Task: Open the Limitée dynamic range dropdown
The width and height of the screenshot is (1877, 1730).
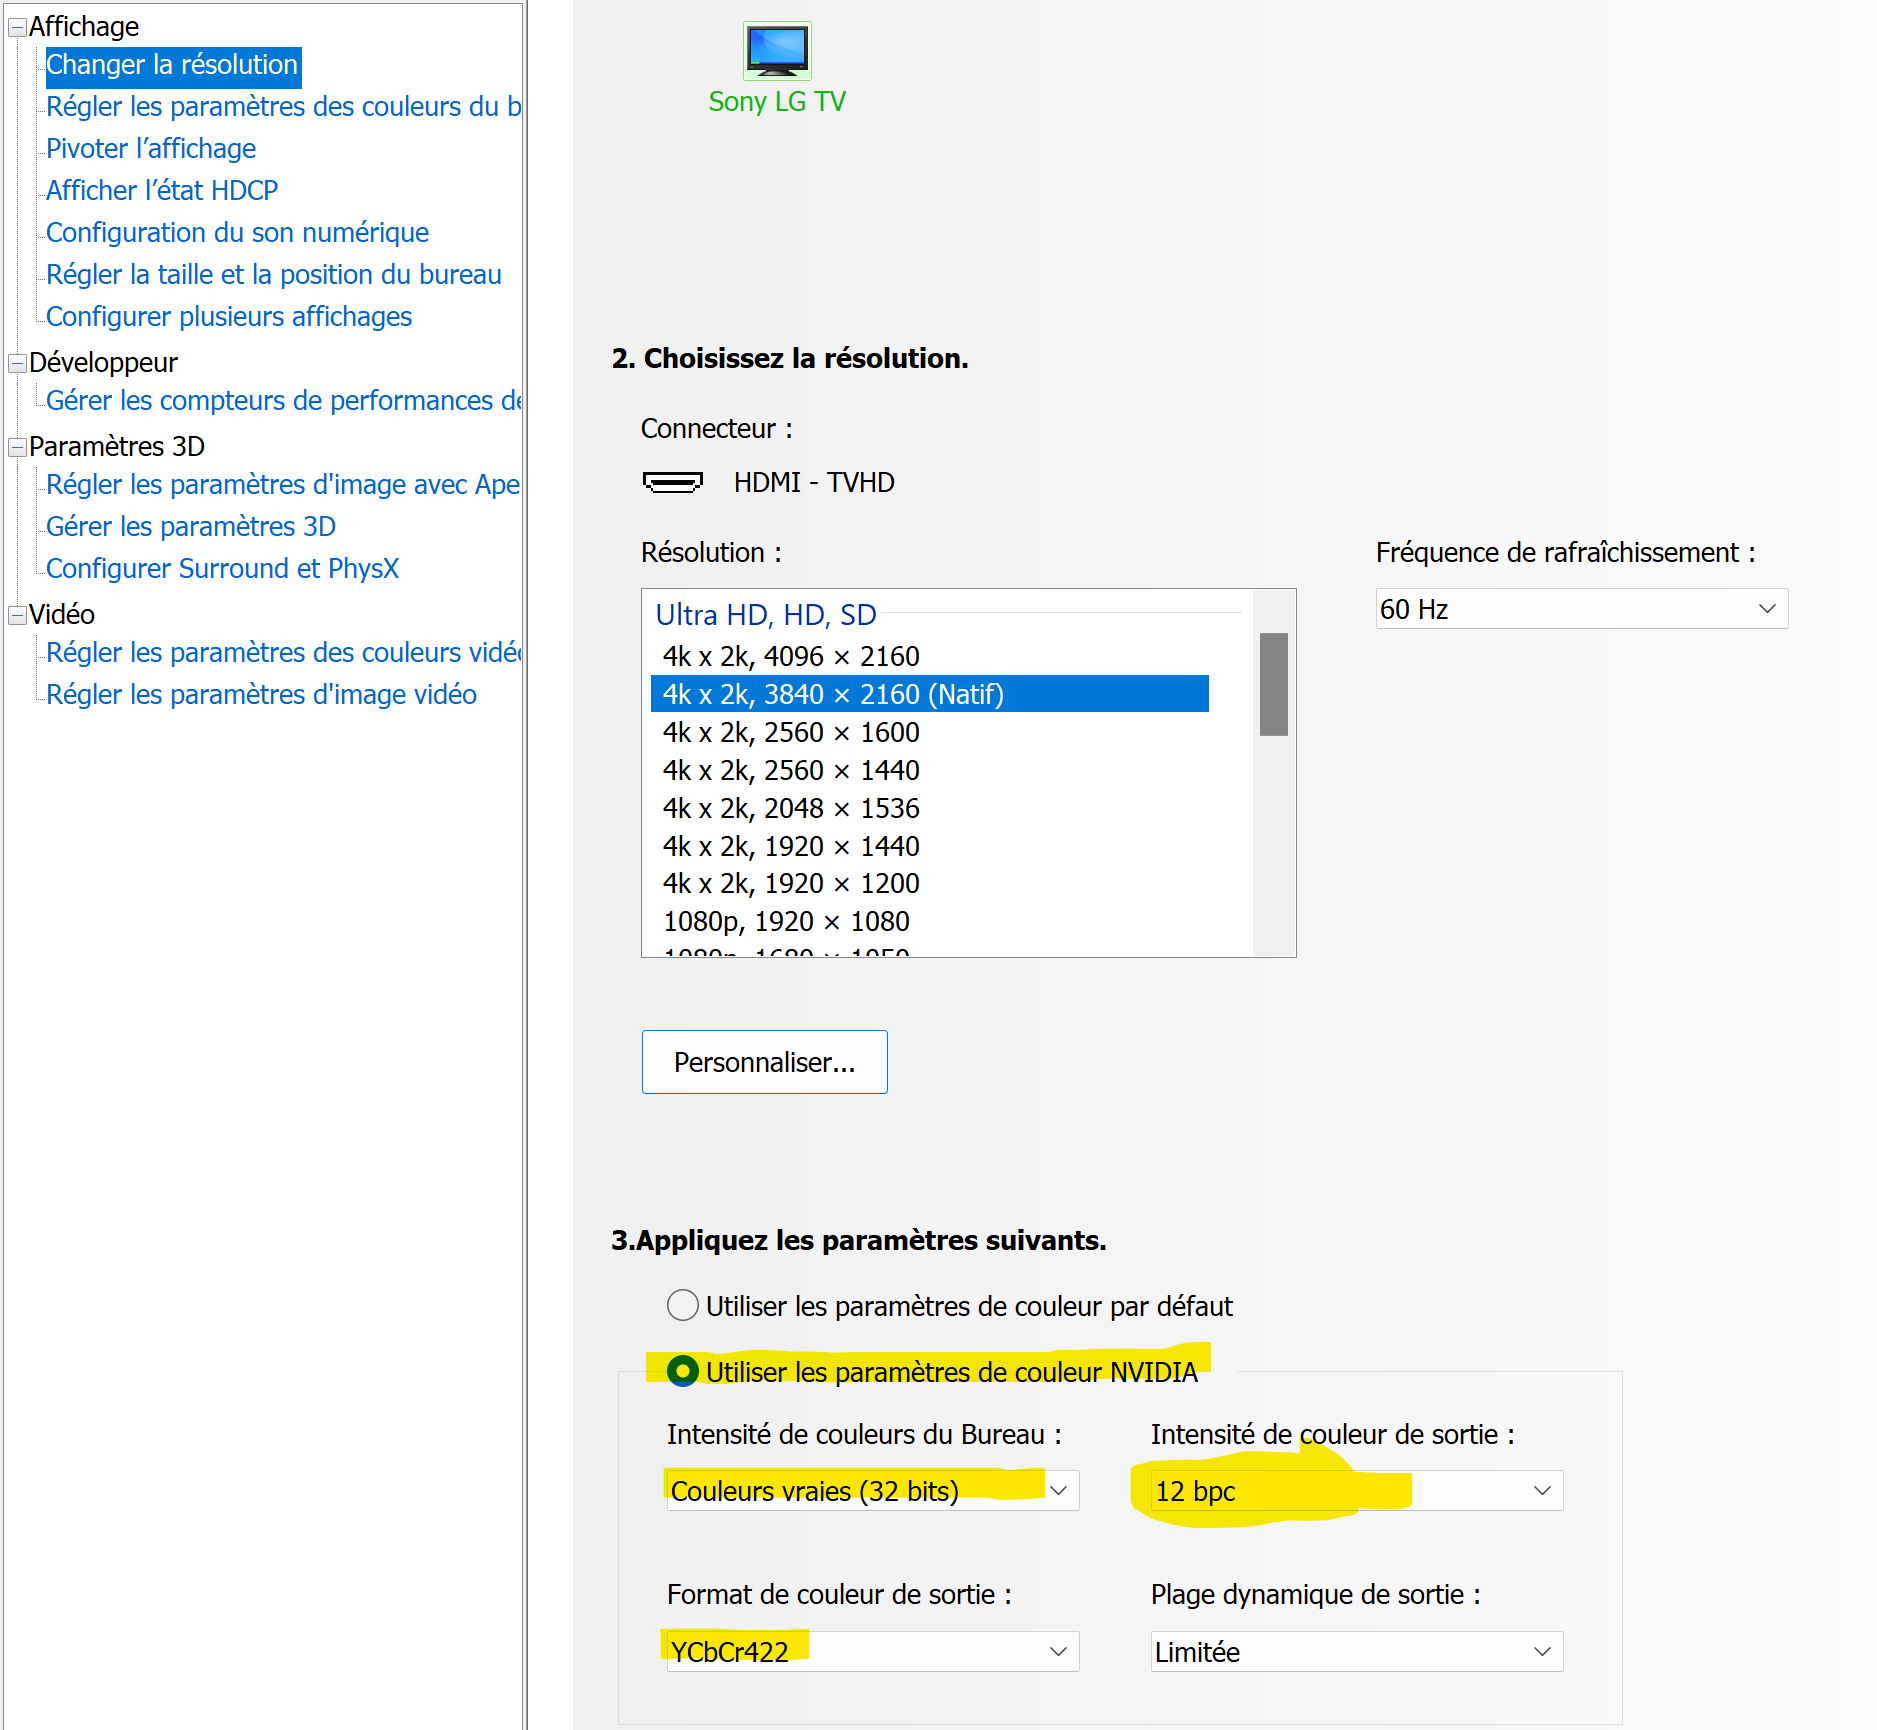Action: [x=1356, y=1651]
